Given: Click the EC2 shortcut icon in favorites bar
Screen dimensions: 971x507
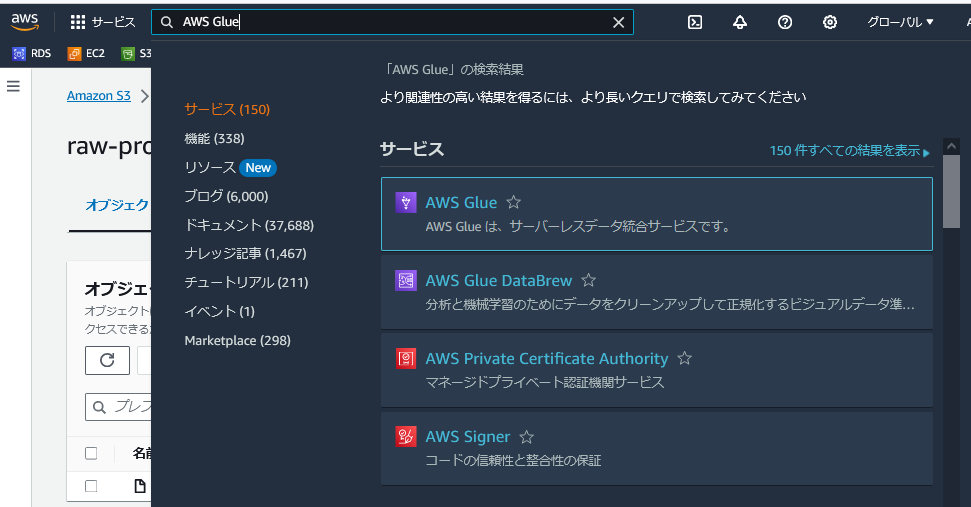Looking at the screenshot, I should coord(88,54).
